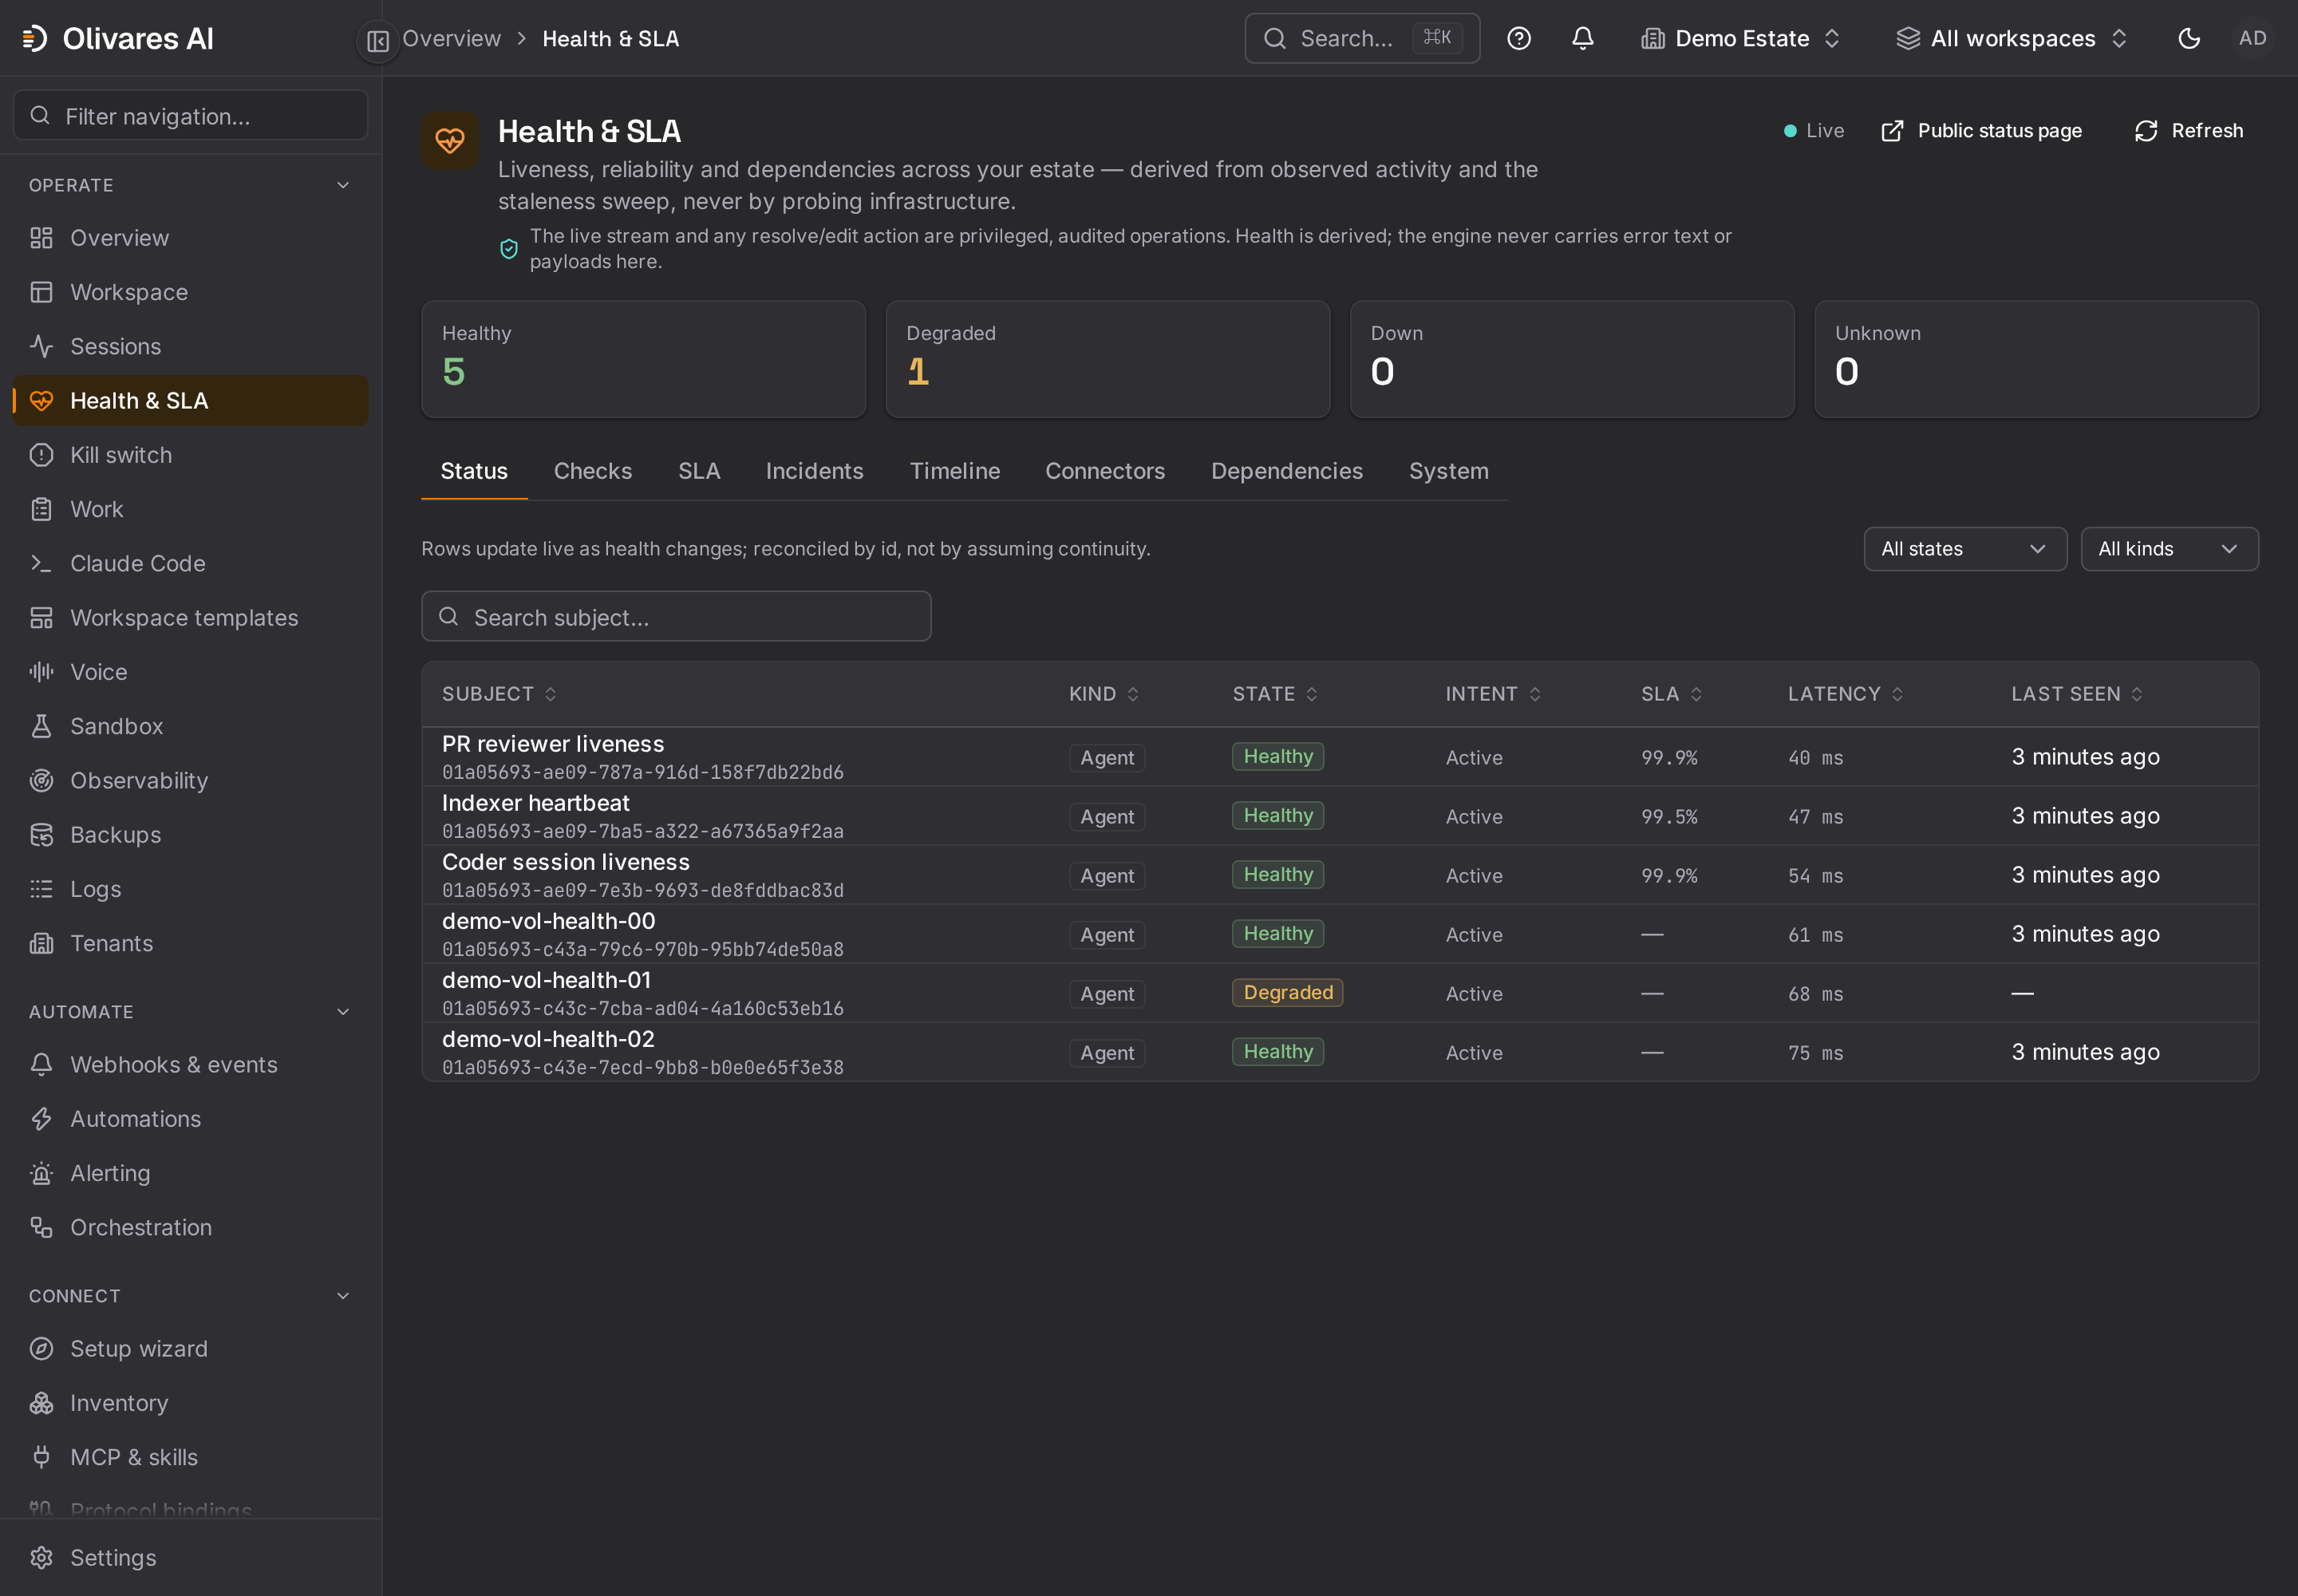Click the Degraded summary card
2298x1596 pixels.
tap(1108, 359)
